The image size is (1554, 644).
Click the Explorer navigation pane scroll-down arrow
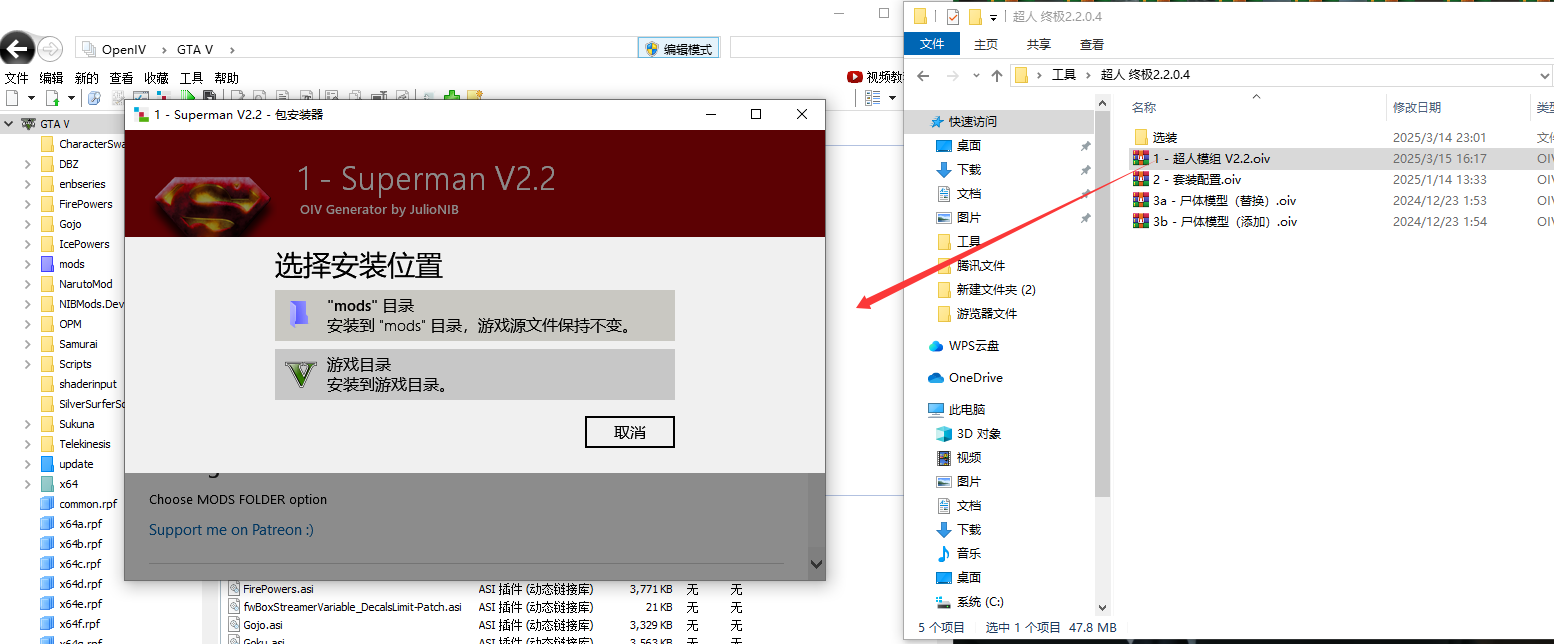tap(1102, 607)
